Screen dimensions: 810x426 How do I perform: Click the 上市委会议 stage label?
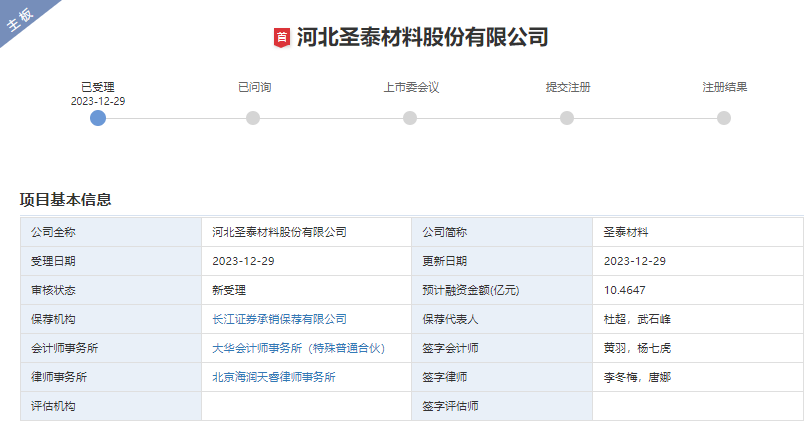410,87
